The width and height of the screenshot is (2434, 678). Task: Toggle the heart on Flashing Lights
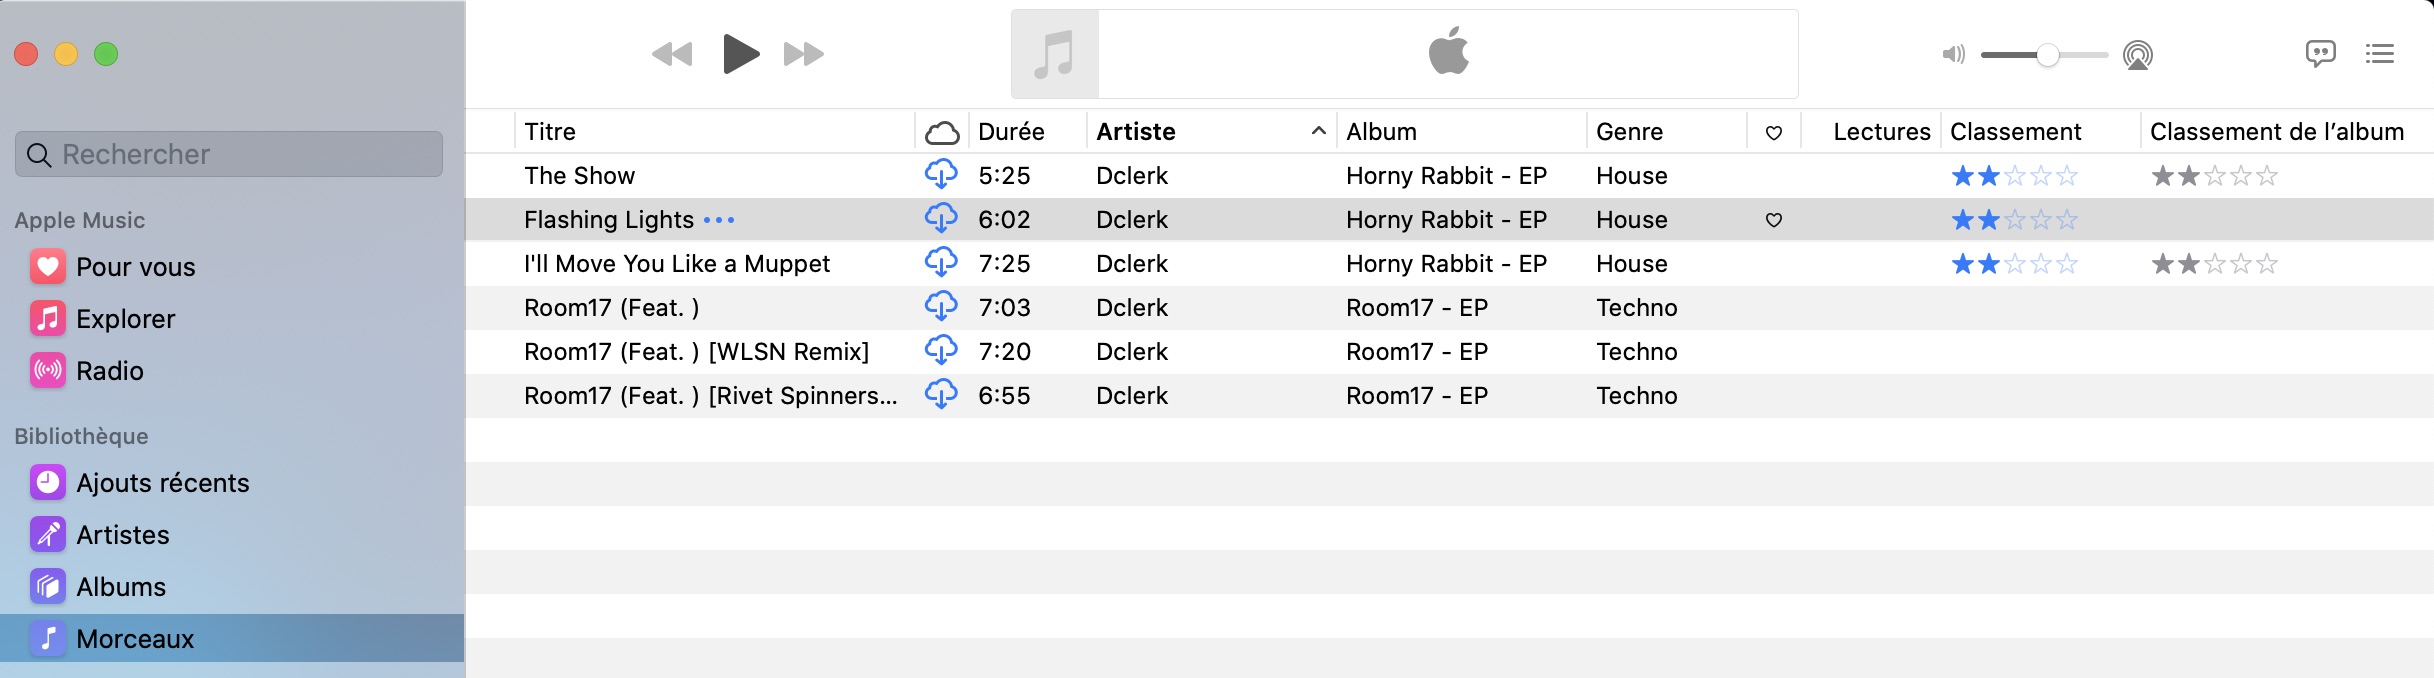click(x=1773, y=220)
